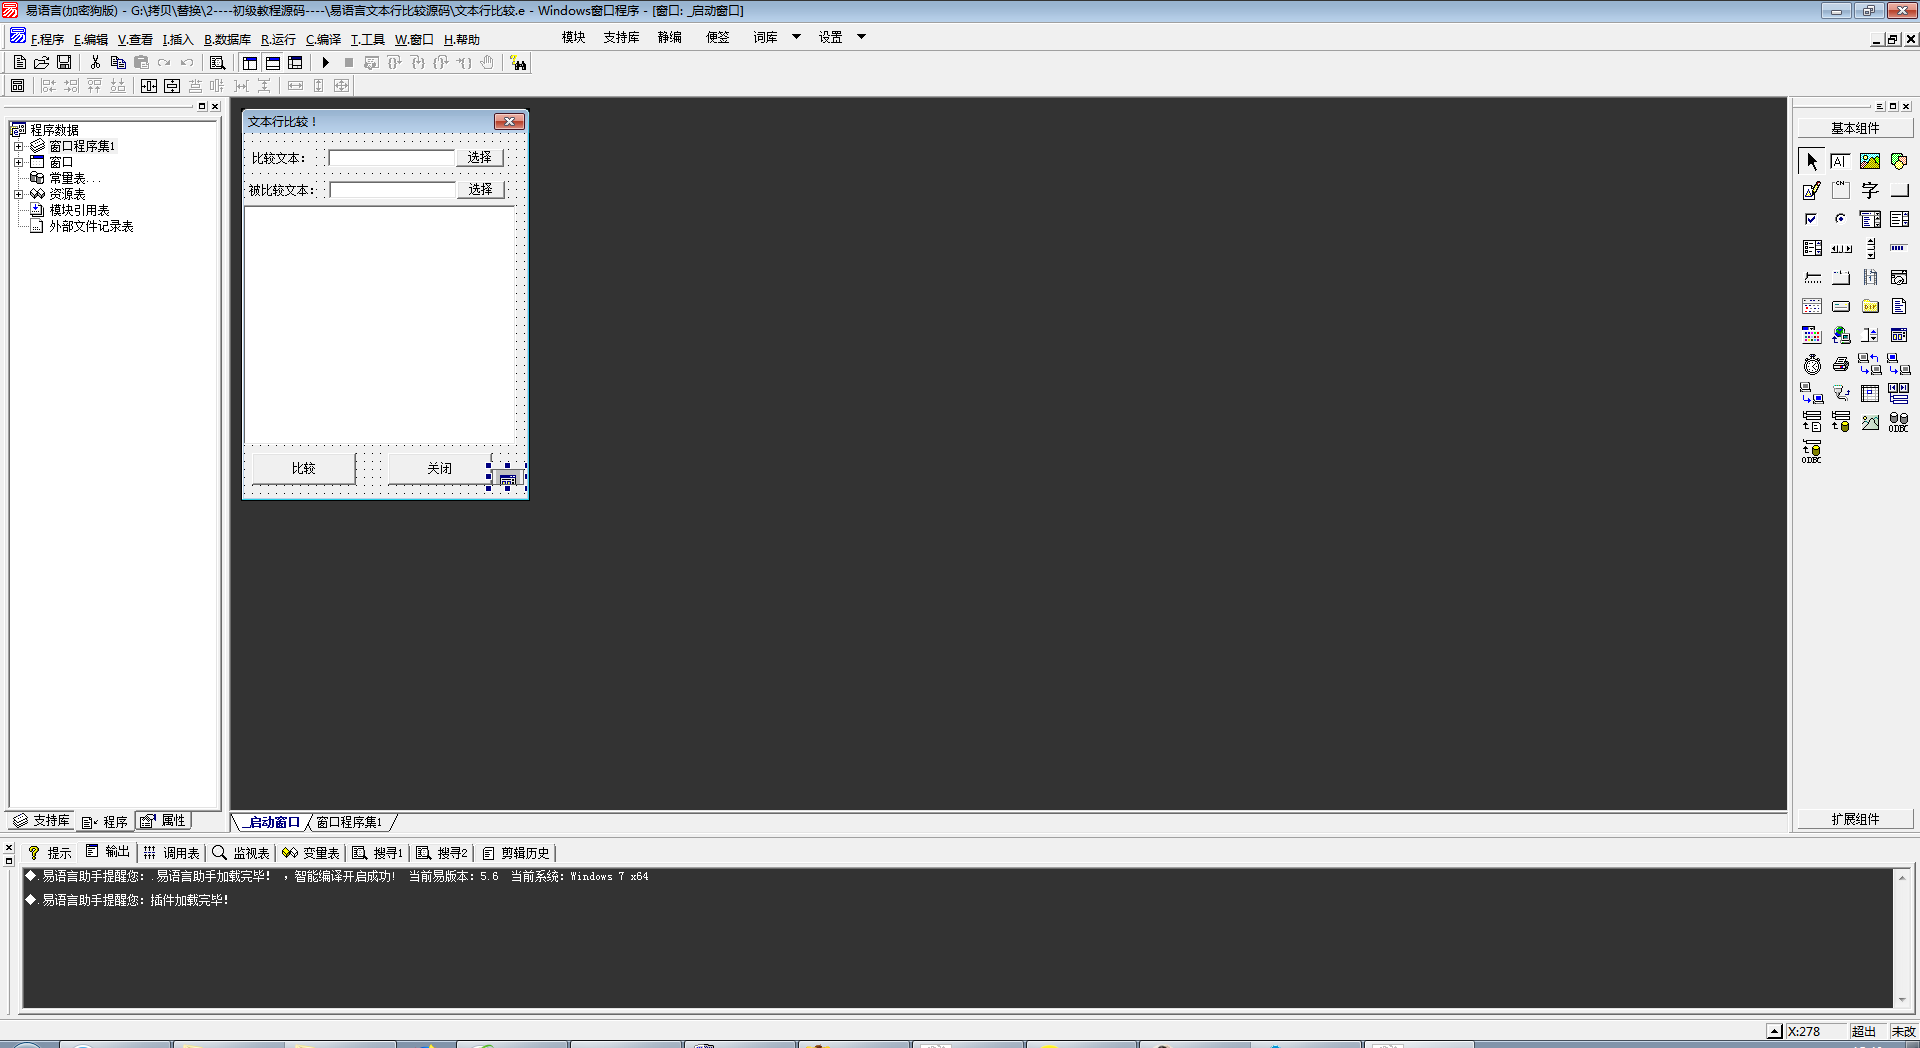Click the Copy toolbar icon
Screen dimensions: 1920x1048
[118, 63]
